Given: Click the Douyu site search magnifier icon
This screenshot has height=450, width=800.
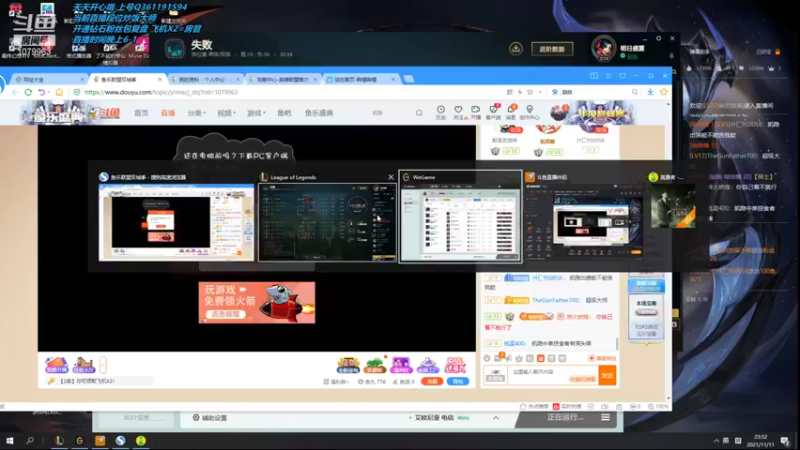Looking at the screenshot, I should point(419,113).
